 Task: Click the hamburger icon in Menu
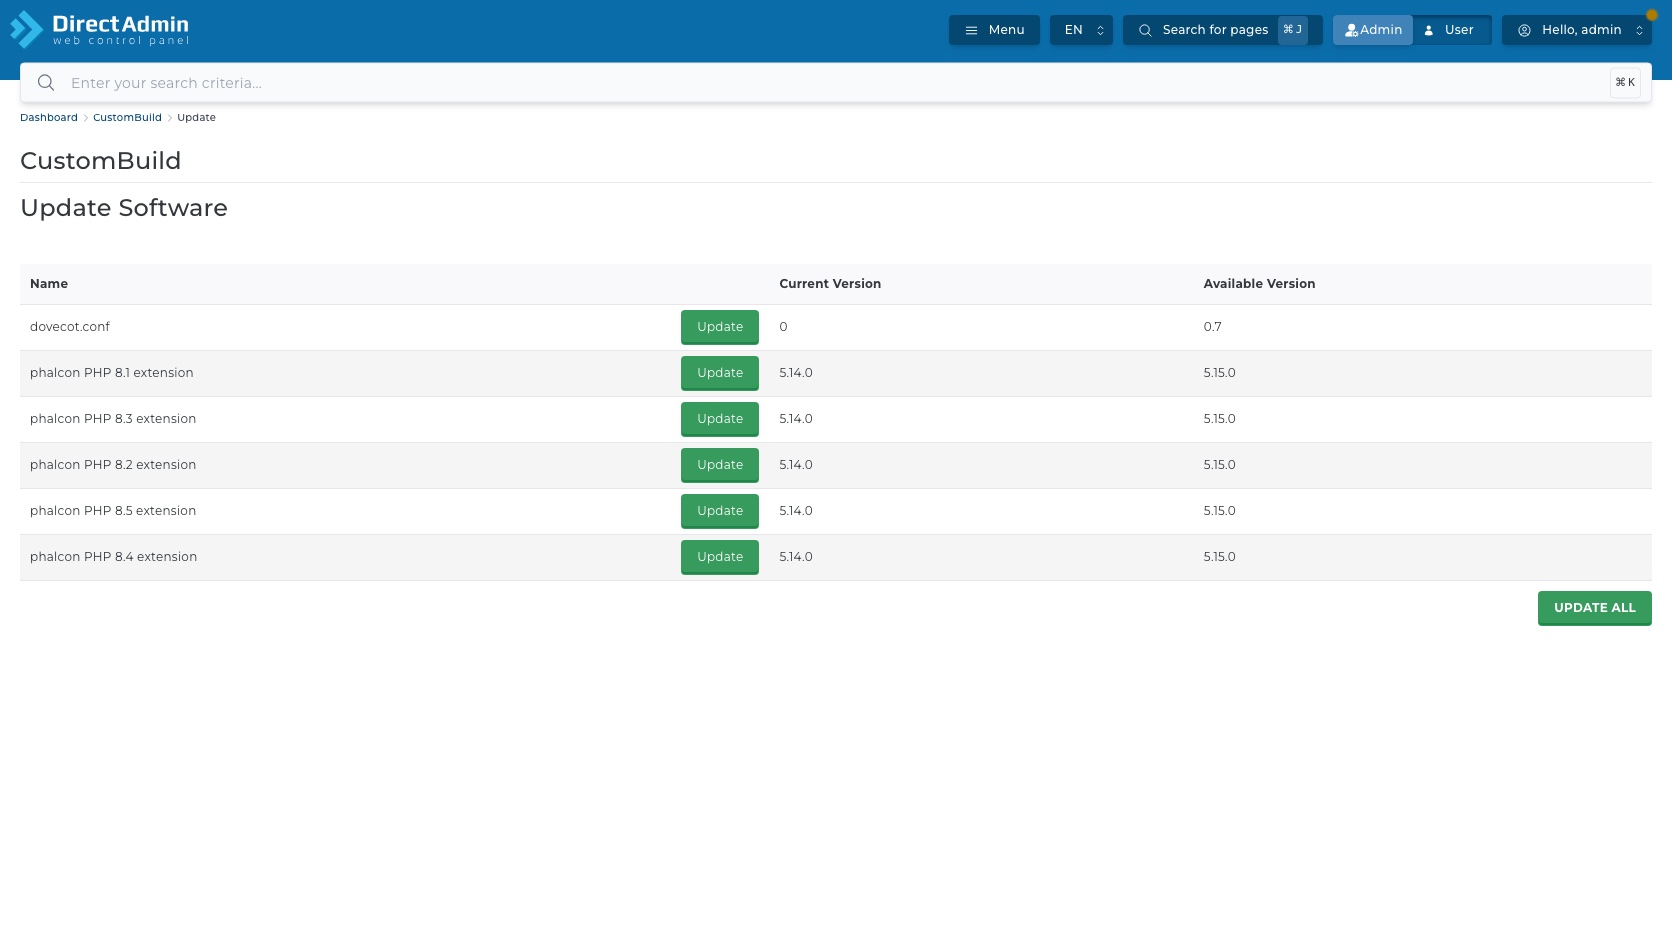(971, 30)
